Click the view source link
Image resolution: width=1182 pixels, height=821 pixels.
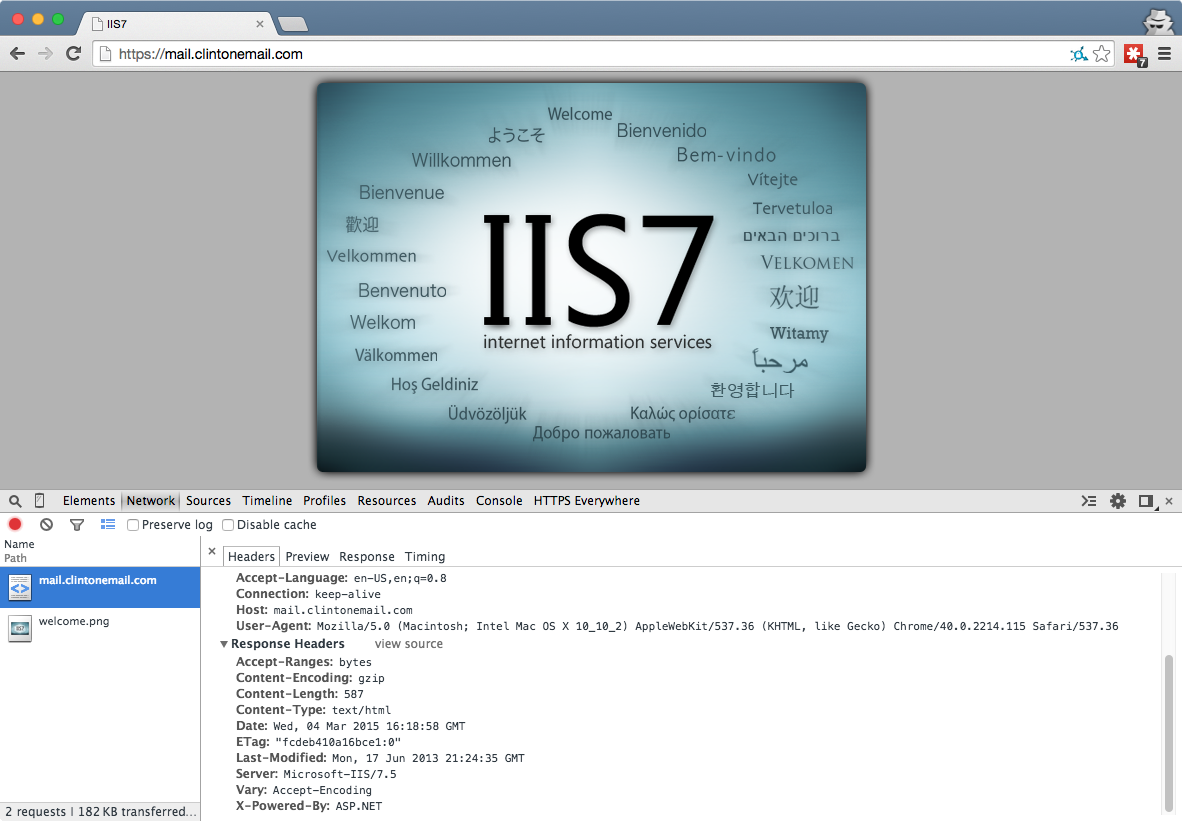[x=409, y=644]
